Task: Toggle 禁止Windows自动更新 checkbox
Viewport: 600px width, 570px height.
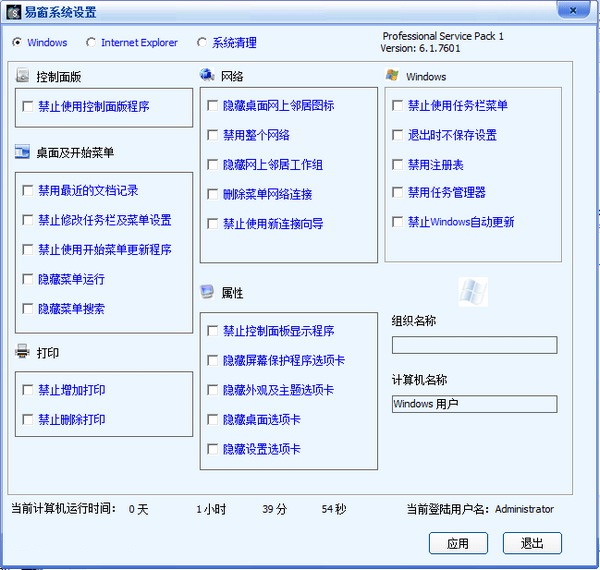Action: [398, 221]
